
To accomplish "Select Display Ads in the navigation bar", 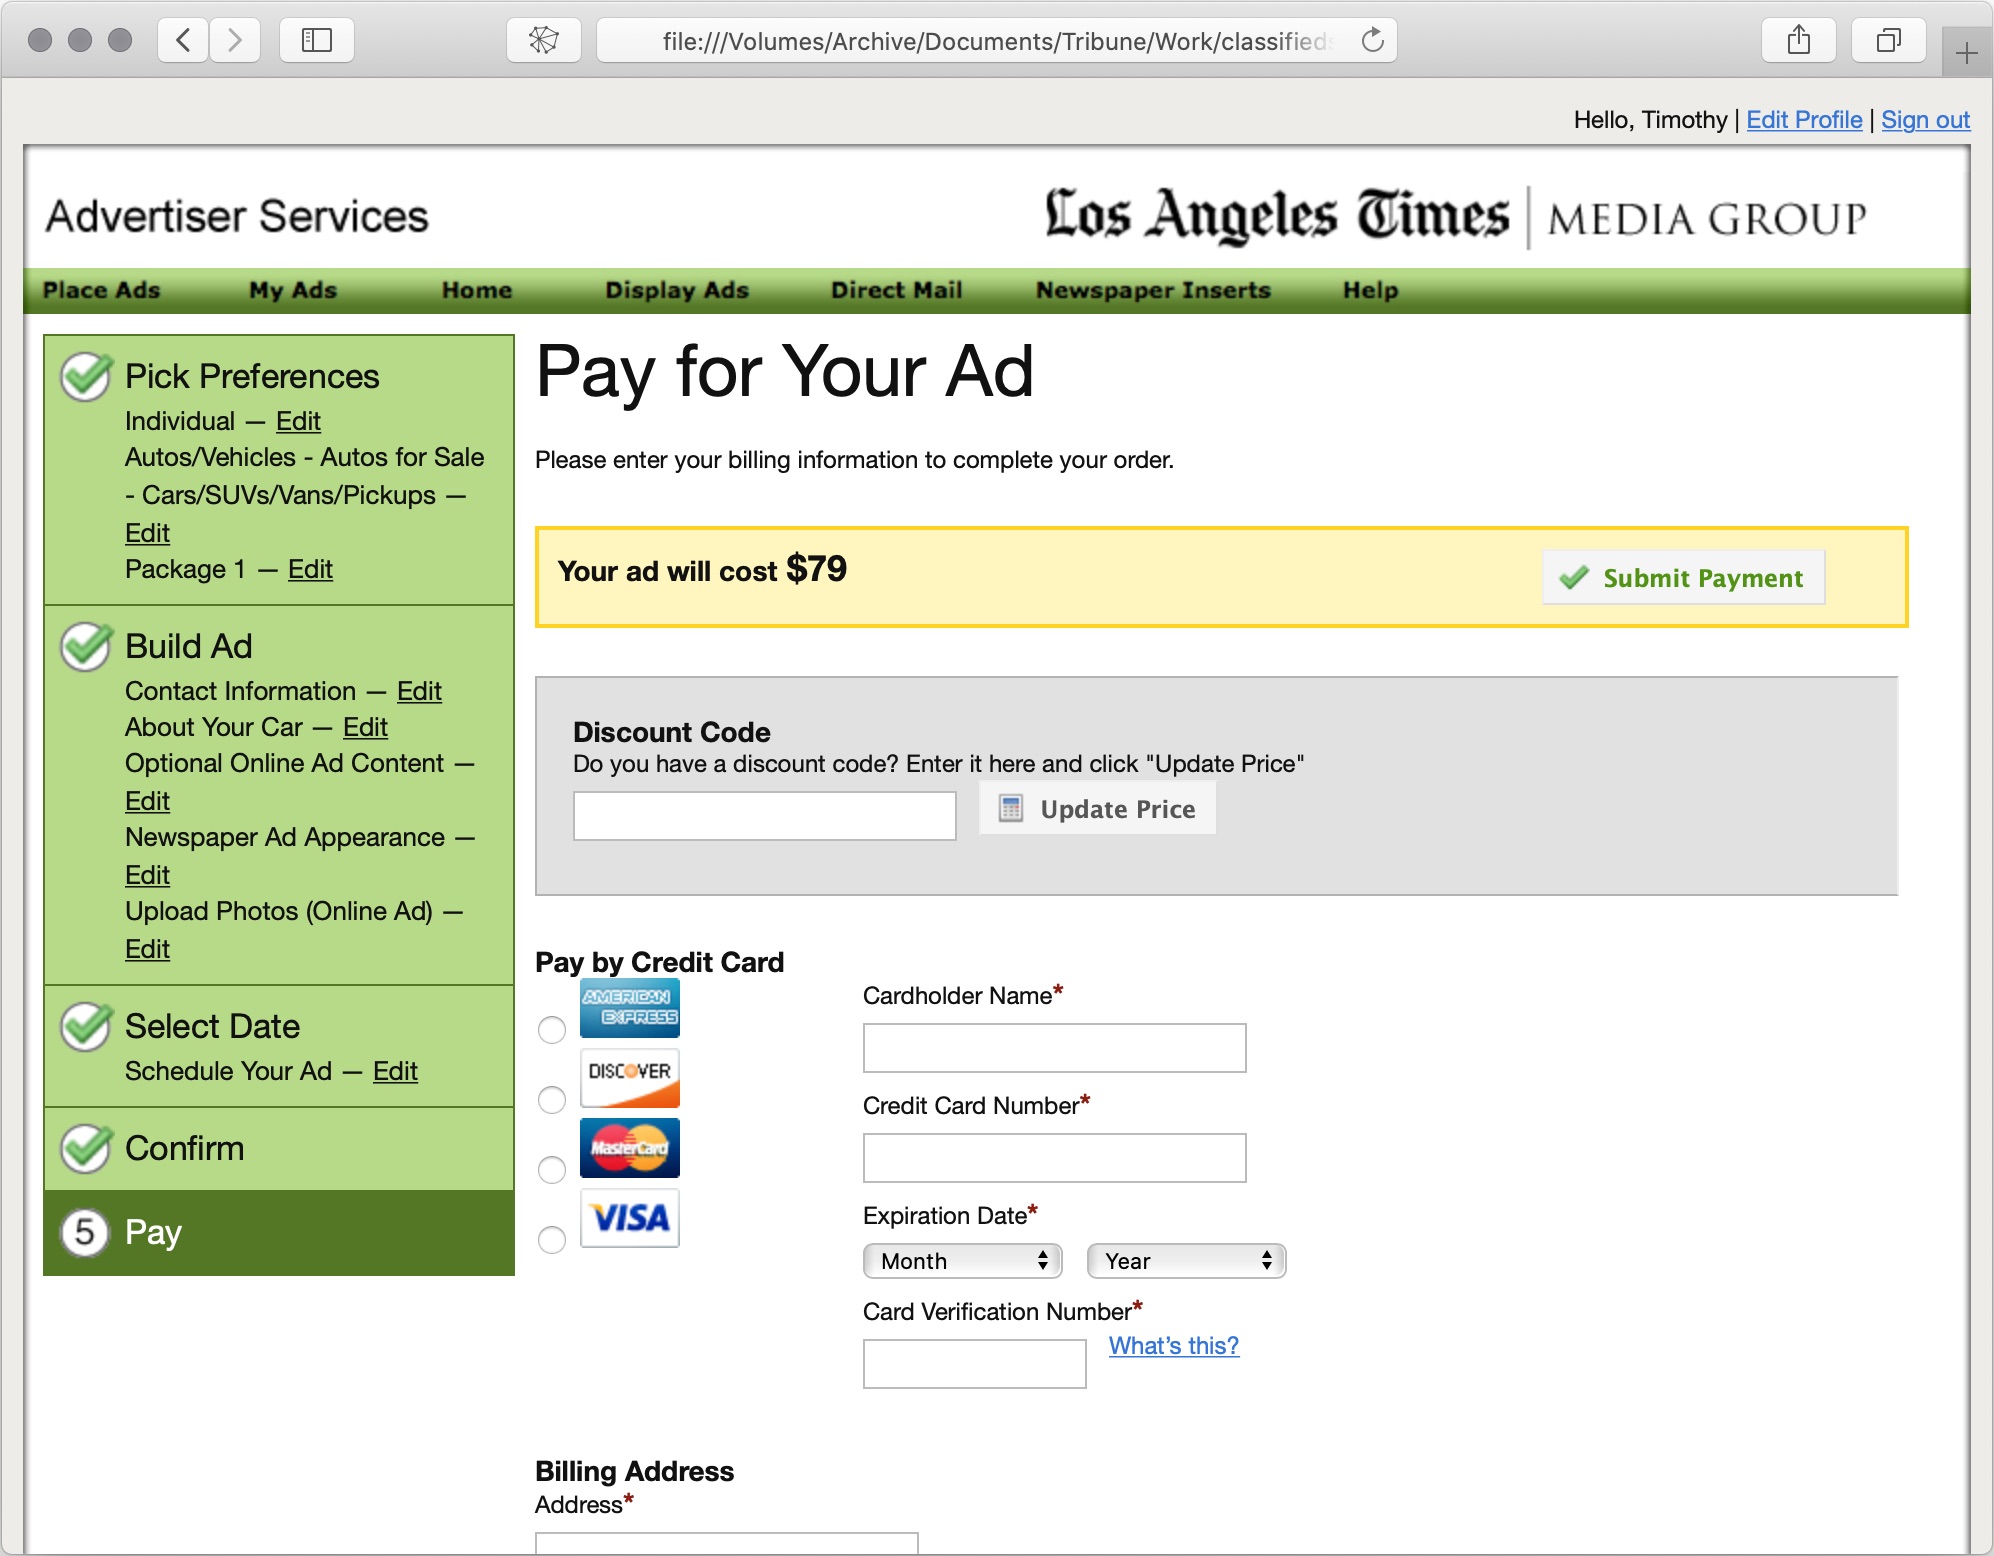I will [x=677, y=290].
